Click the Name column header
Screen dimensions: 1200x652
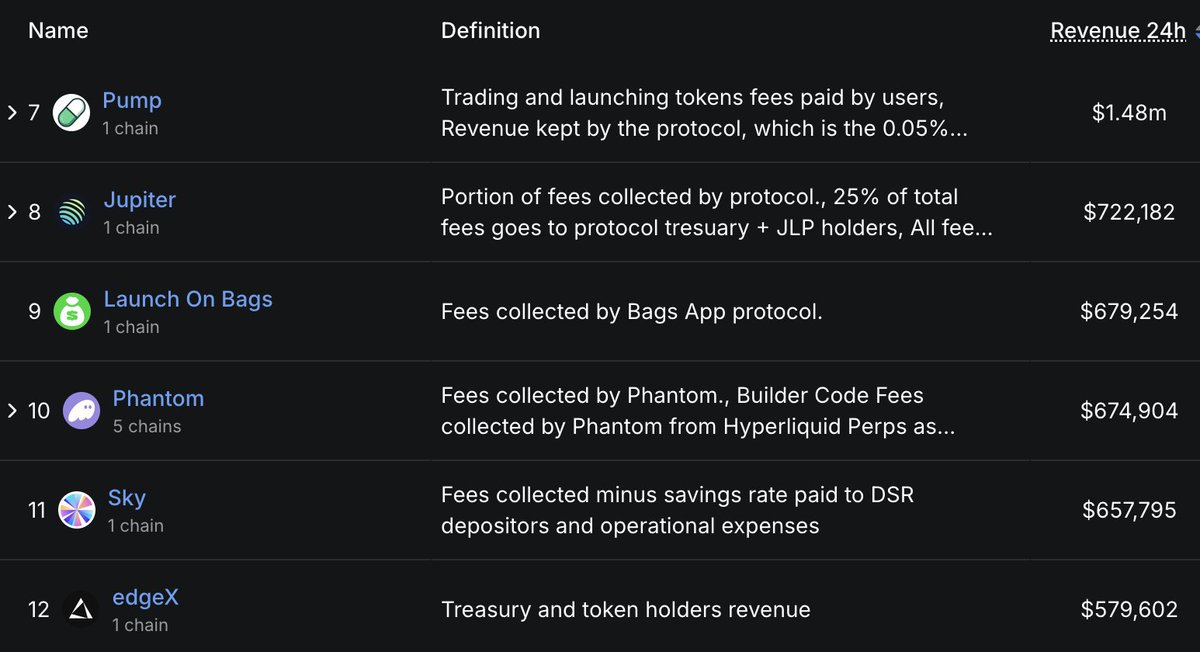tap(58, 31)
